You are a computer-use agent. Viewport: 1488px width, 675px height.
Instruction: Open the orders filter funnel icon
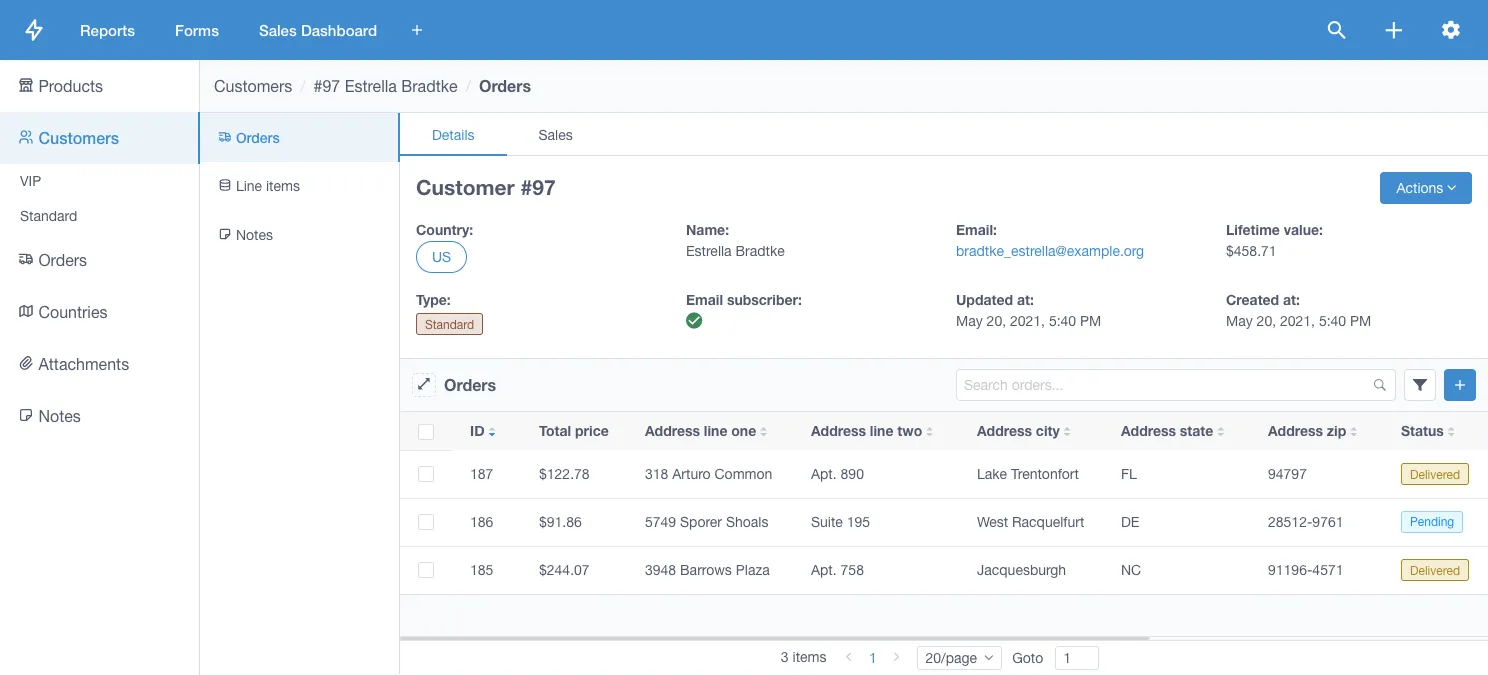[1419, 384]
